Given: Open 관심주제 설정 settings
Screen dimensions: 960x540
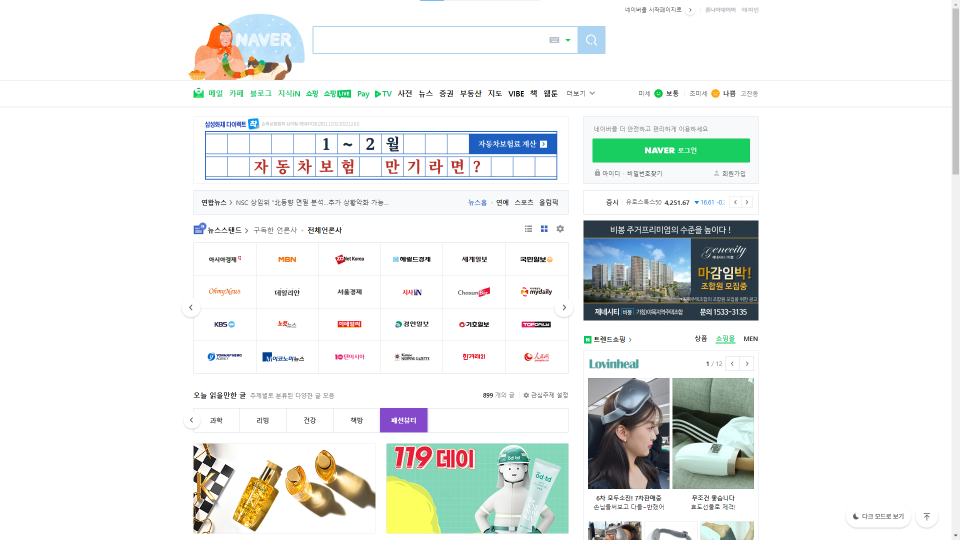Looking at the screenshot, I should 546,396.
